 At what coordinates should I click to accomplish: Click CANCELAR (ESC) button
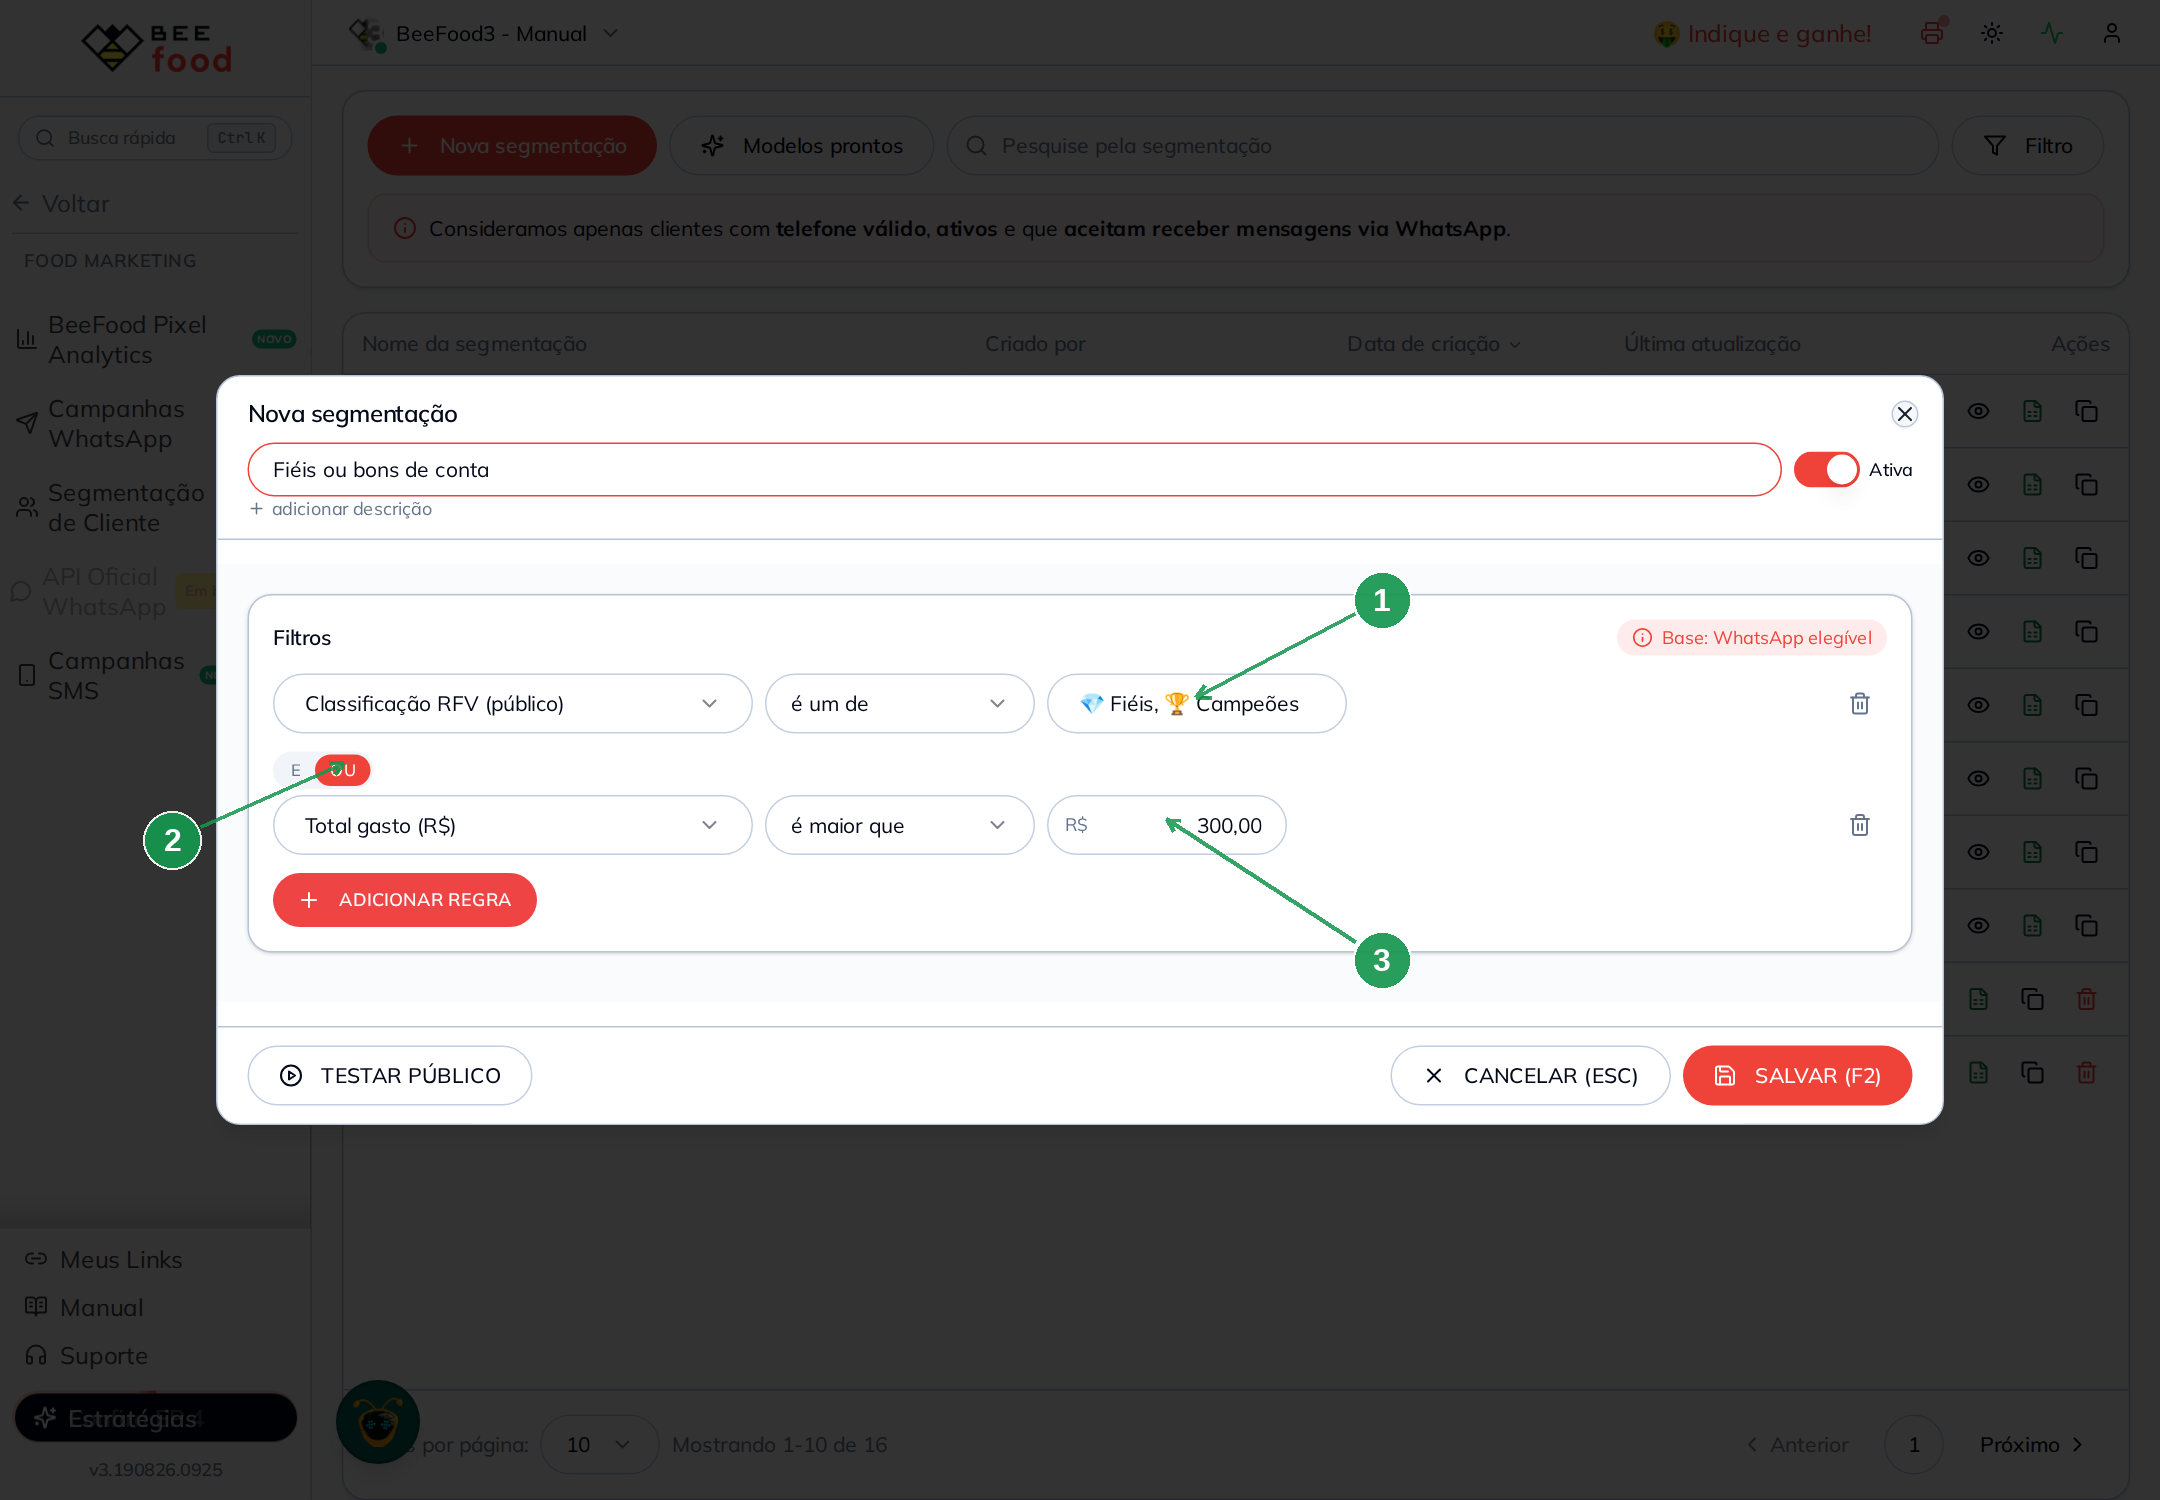click(x=1530, y=1076)
